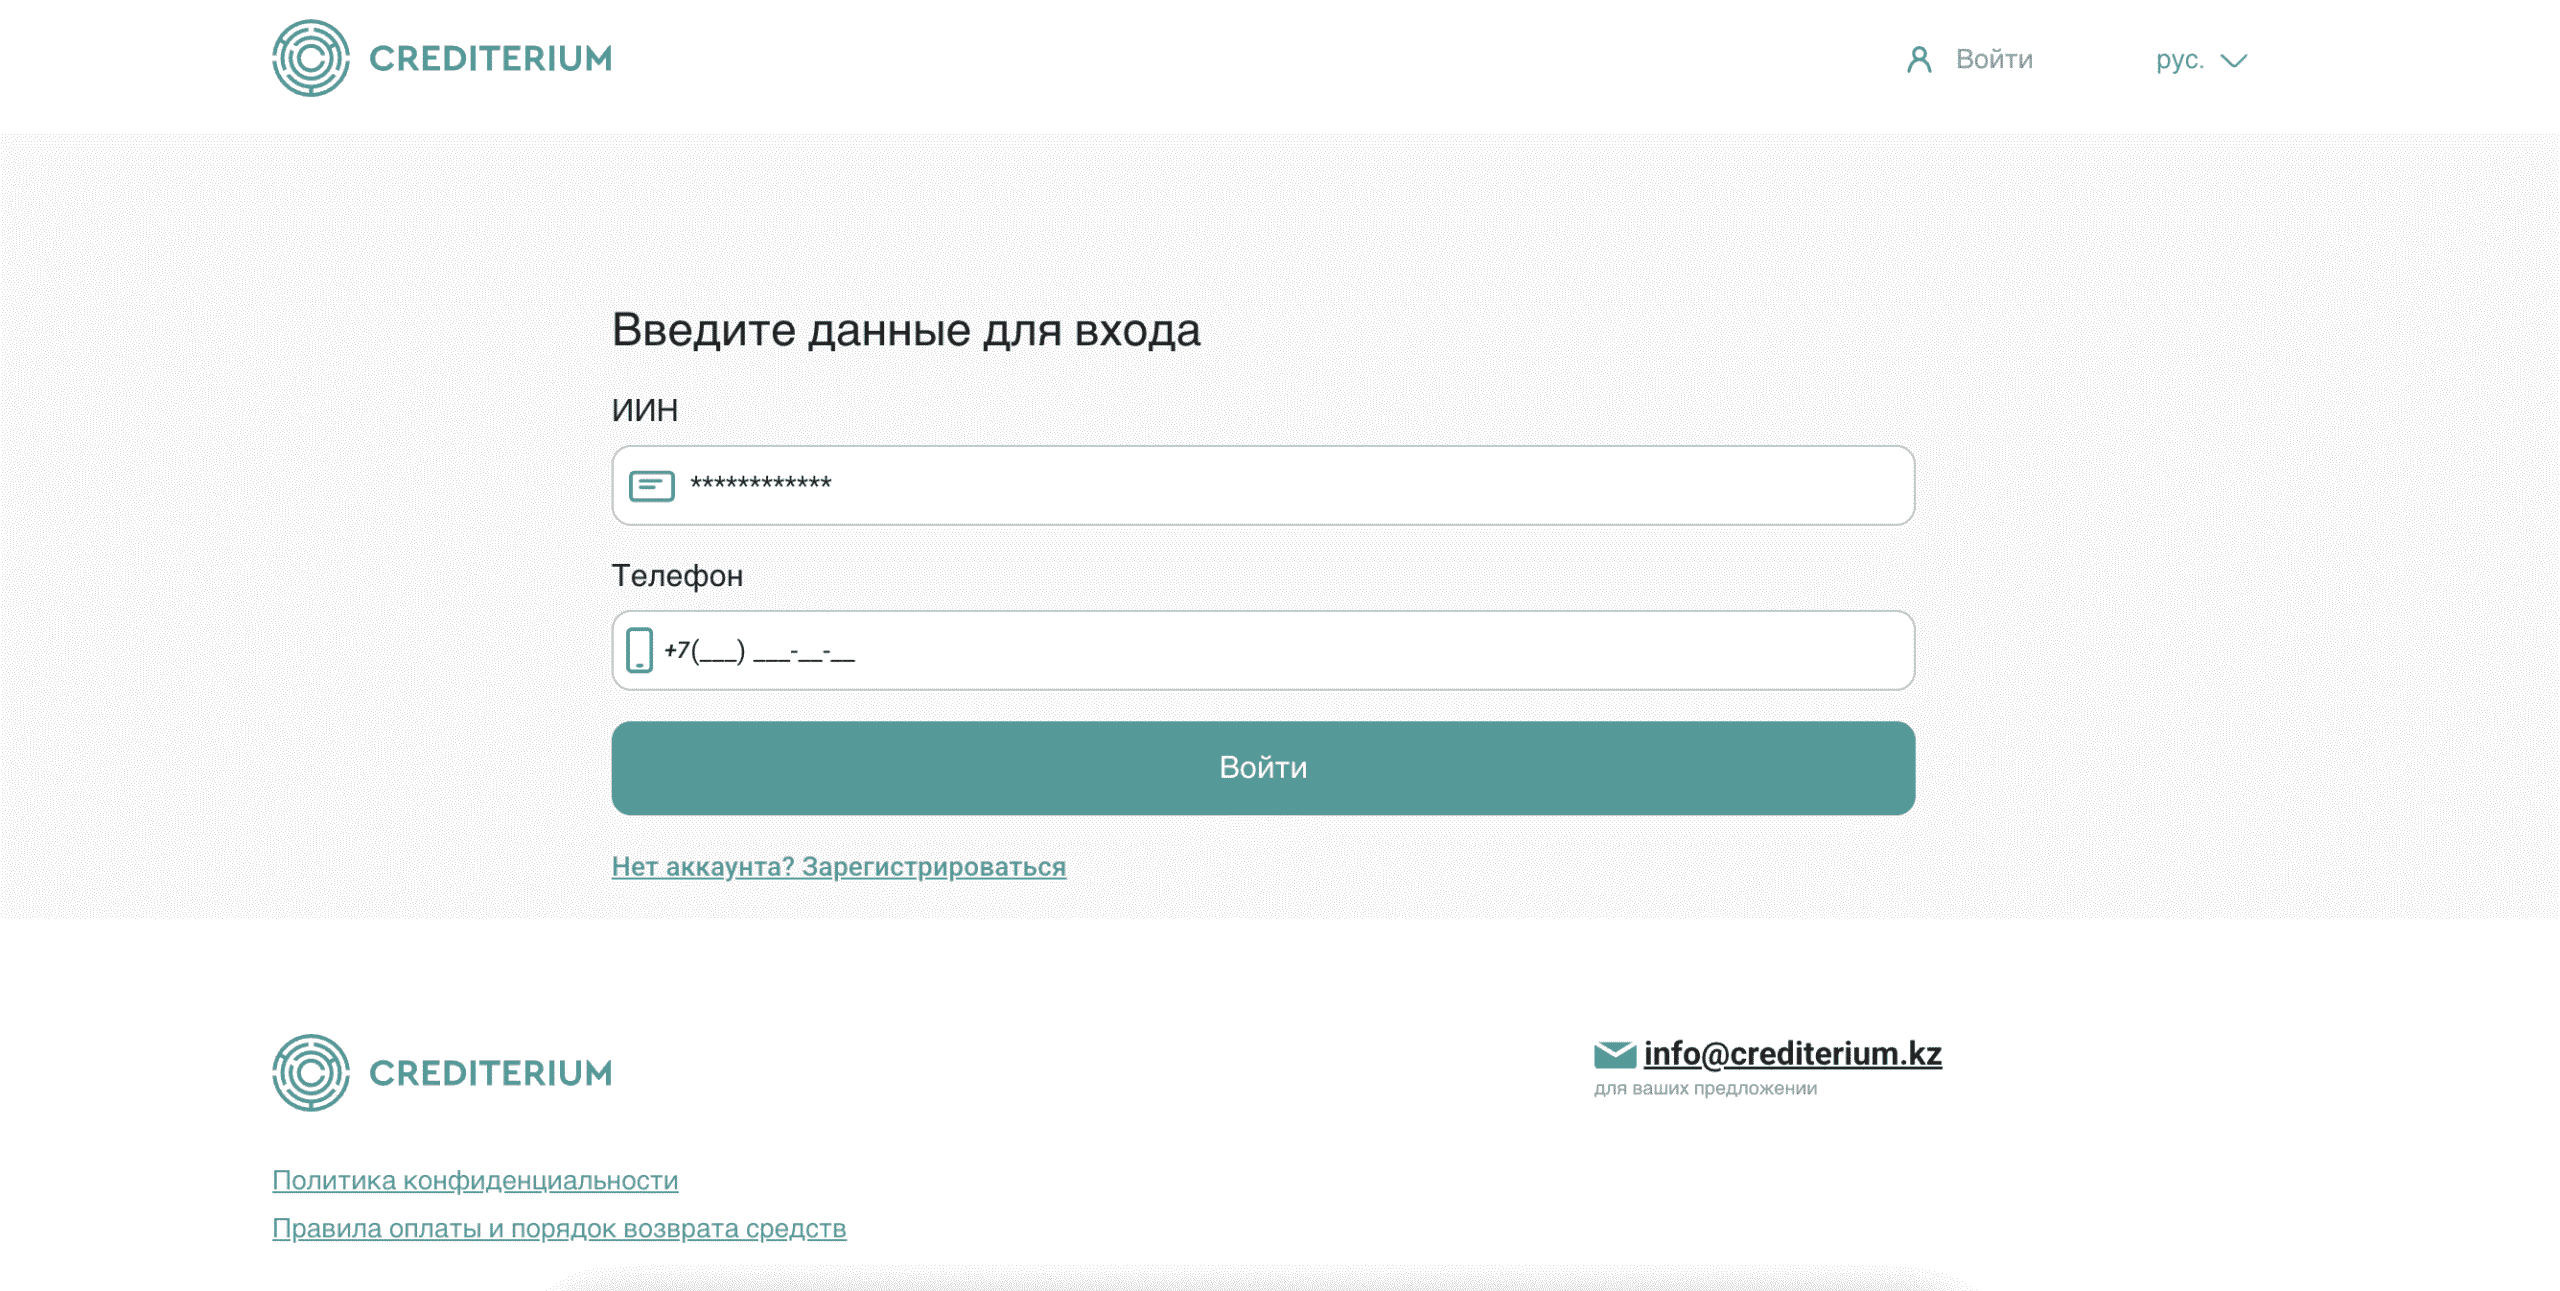
Task: Open the Войти link in top navigation
Action: pyautogui.click(x=1994, y=60)
